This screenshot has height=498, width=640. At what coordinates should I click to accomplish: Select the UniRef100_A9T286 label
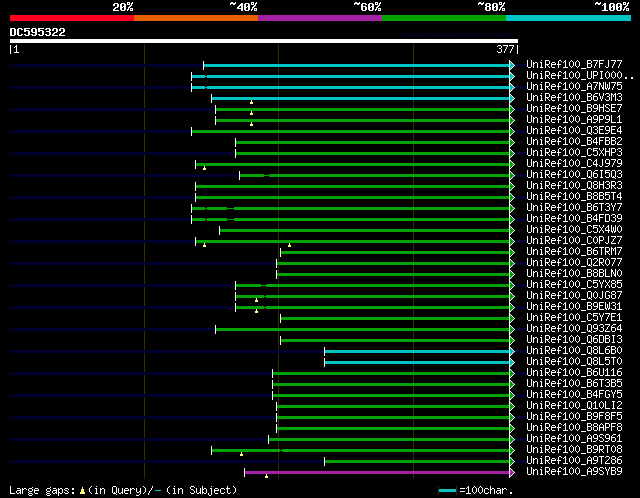(574, 461)
